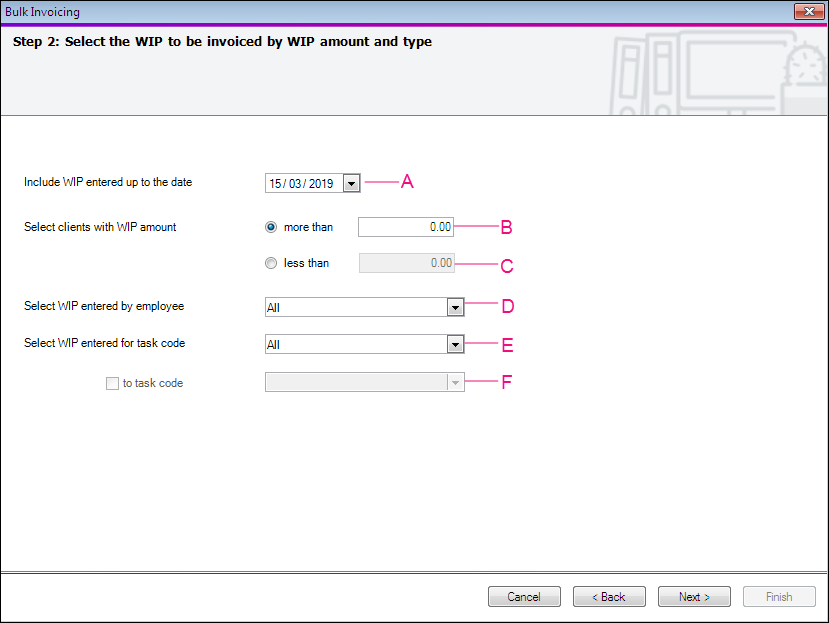
Task: Expand the employee dropdown arrow
Action: click(456, 308)
